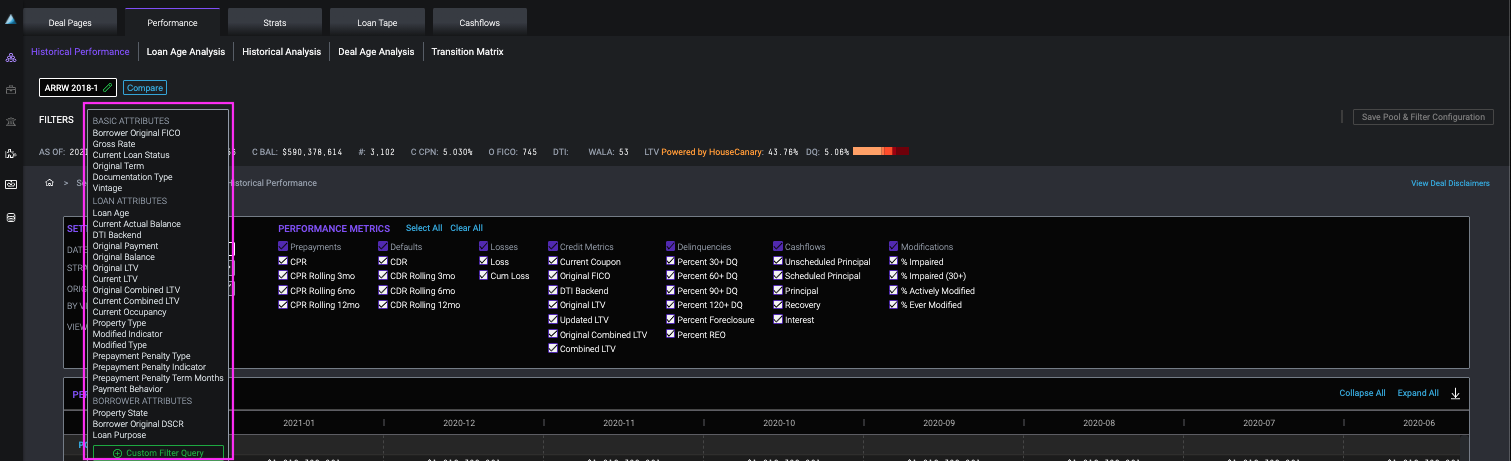This screenshot has height=461, width=1511.
Task: Click Clear All metrics link
Action: click(x=466, y=228)
